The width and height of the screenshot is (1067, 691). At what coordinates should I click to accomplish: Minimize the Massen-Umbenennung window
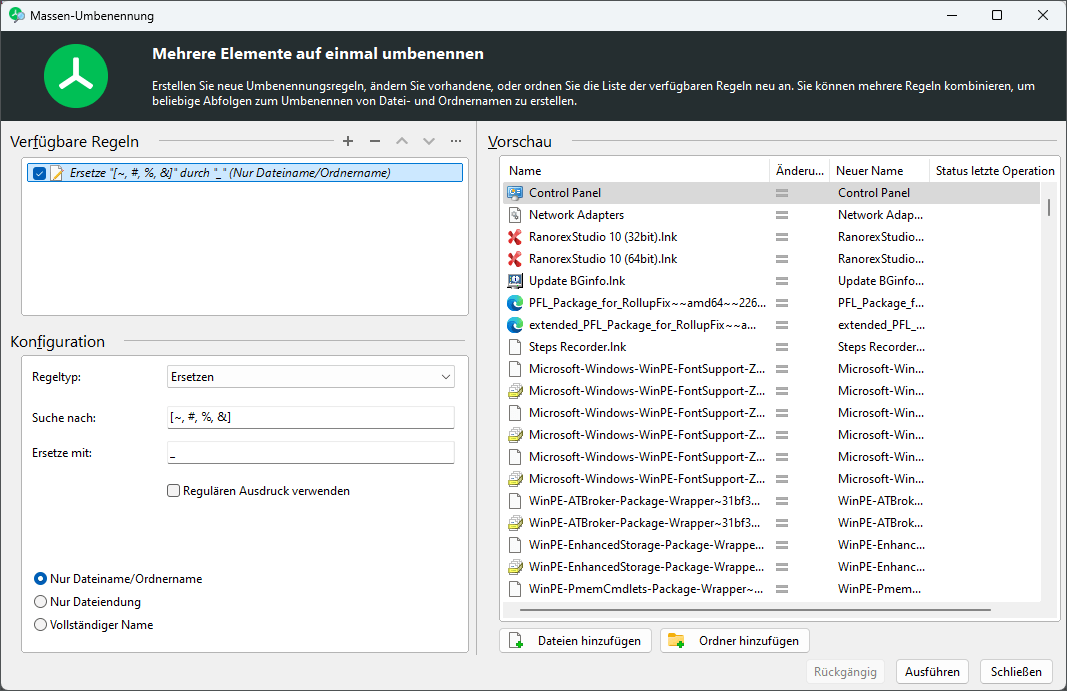coord(952,15)
